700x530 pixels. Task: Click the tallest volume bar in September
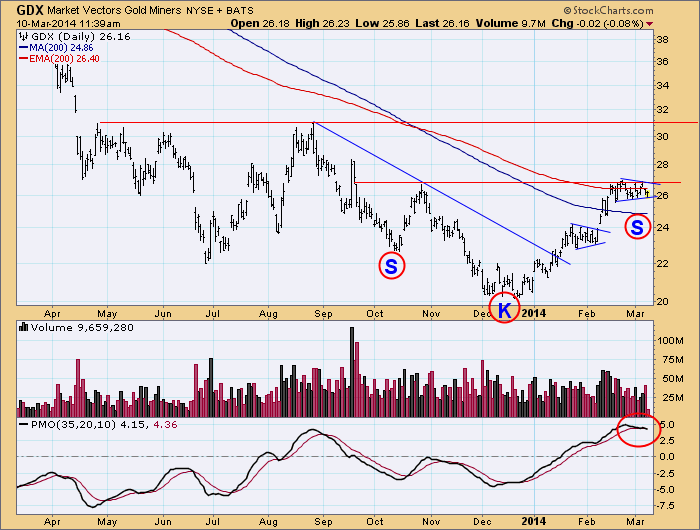point(352,372)
